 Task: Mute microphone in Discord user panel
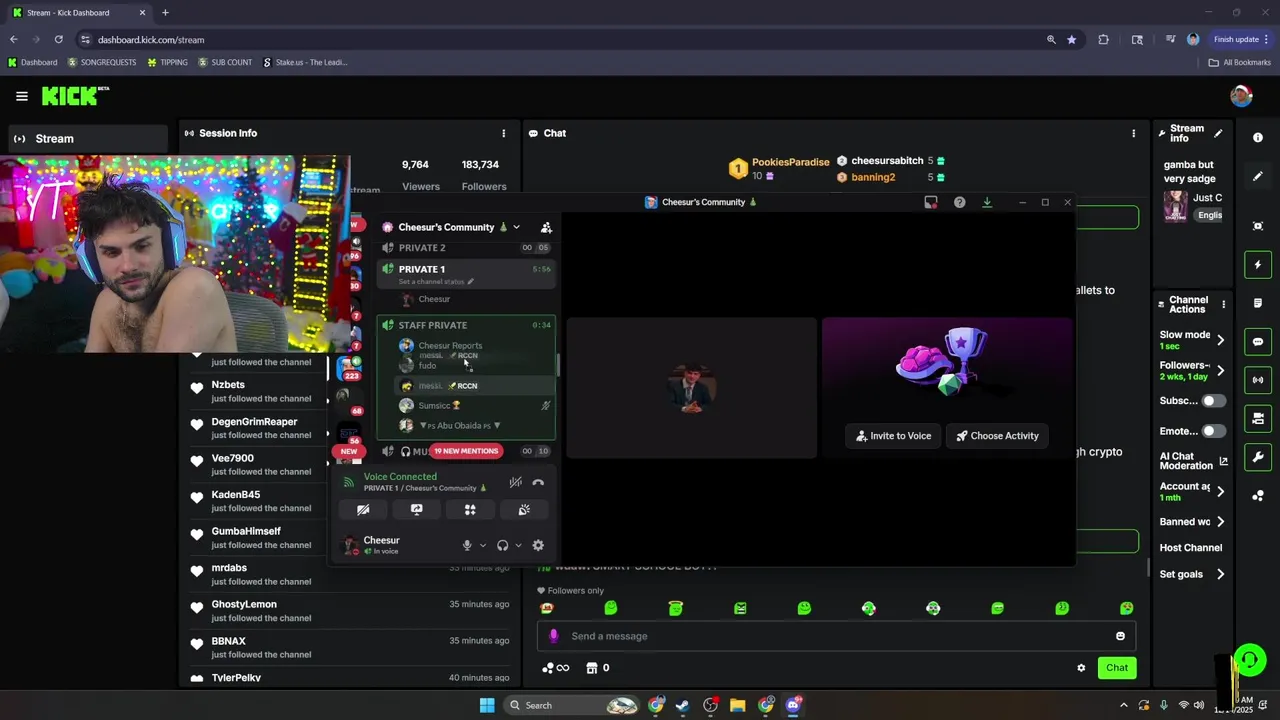466,545
